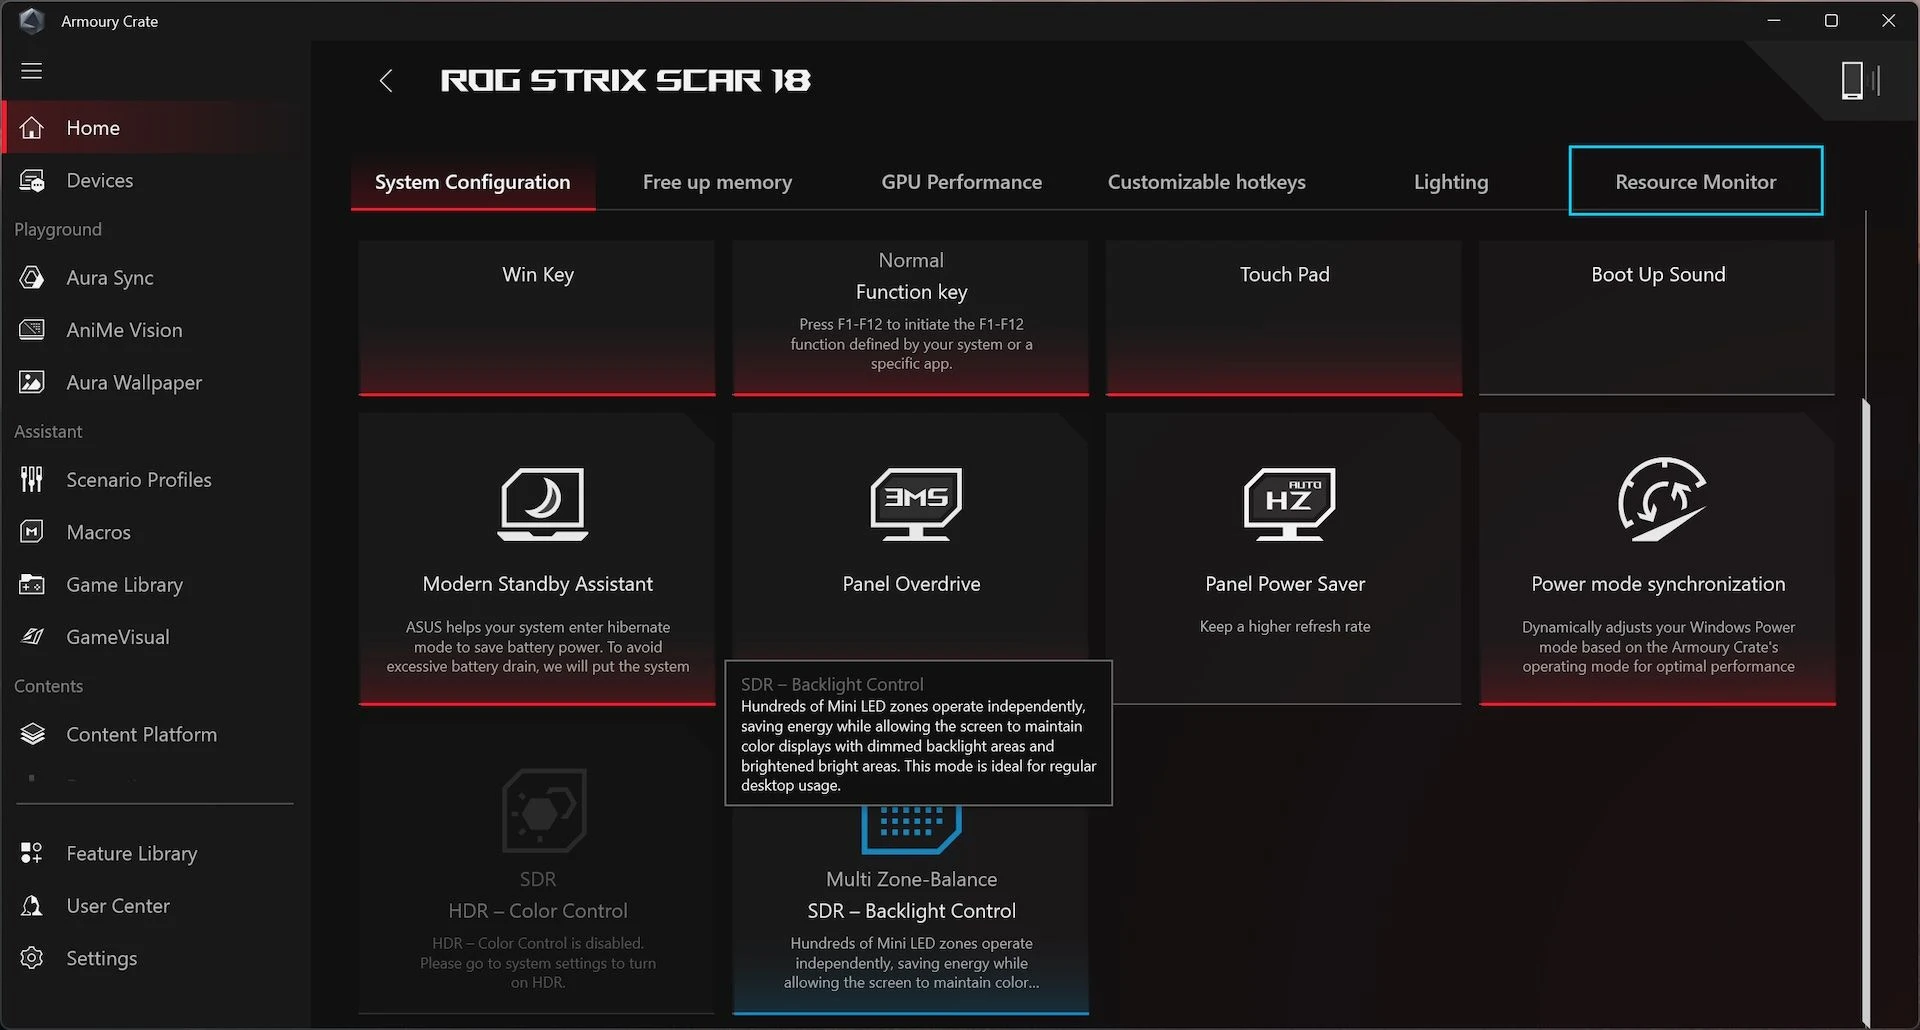The width and height of the screenshot is (1920, 1030).
Task: Click the Playground section label
Action: click(x=58, y=229)
